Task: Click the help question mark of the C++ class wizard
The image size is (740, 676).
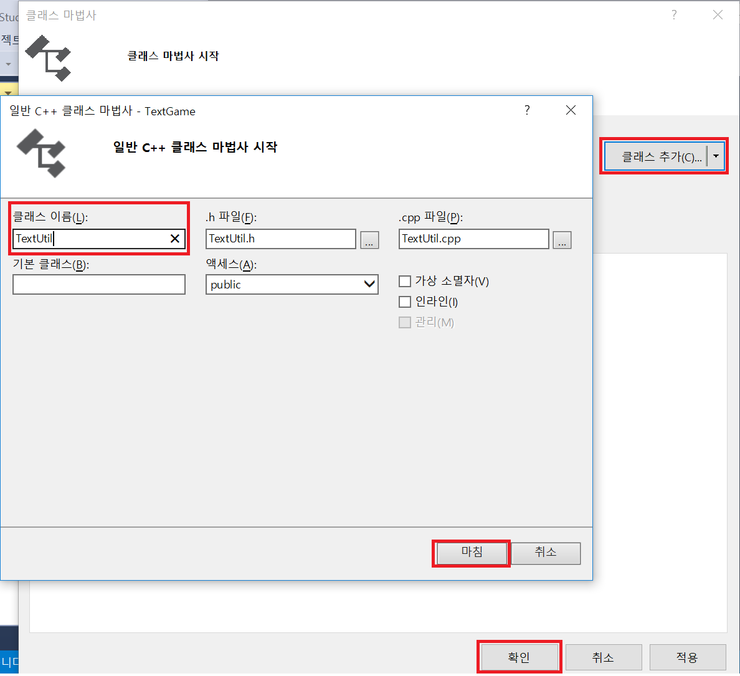Action: tap(527, 111)
